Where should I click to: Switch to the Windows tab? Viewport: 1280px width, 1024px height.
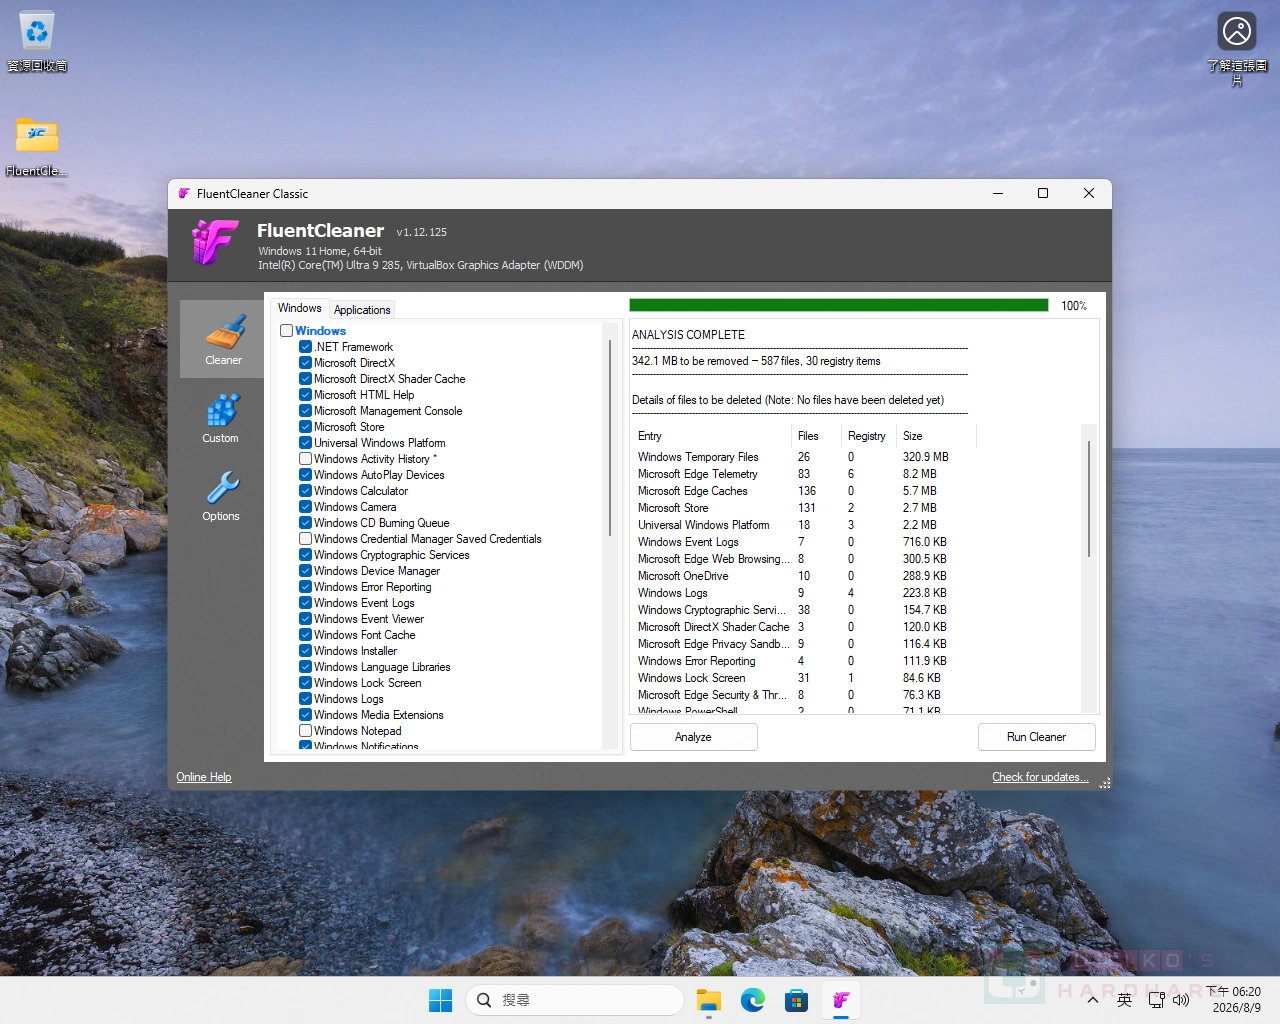299,308
